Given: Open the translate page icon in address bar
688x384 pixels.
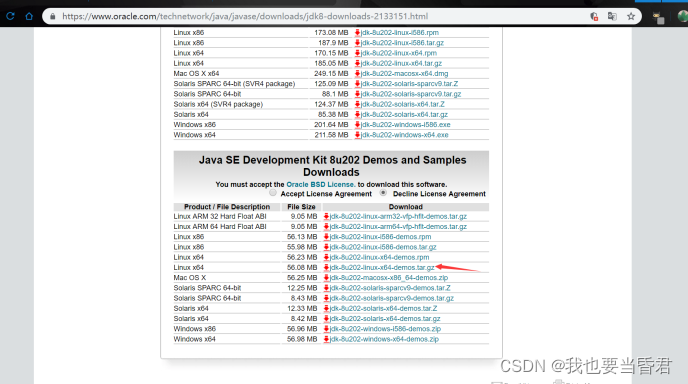Looking at the screenshot, I should (612, 17).
